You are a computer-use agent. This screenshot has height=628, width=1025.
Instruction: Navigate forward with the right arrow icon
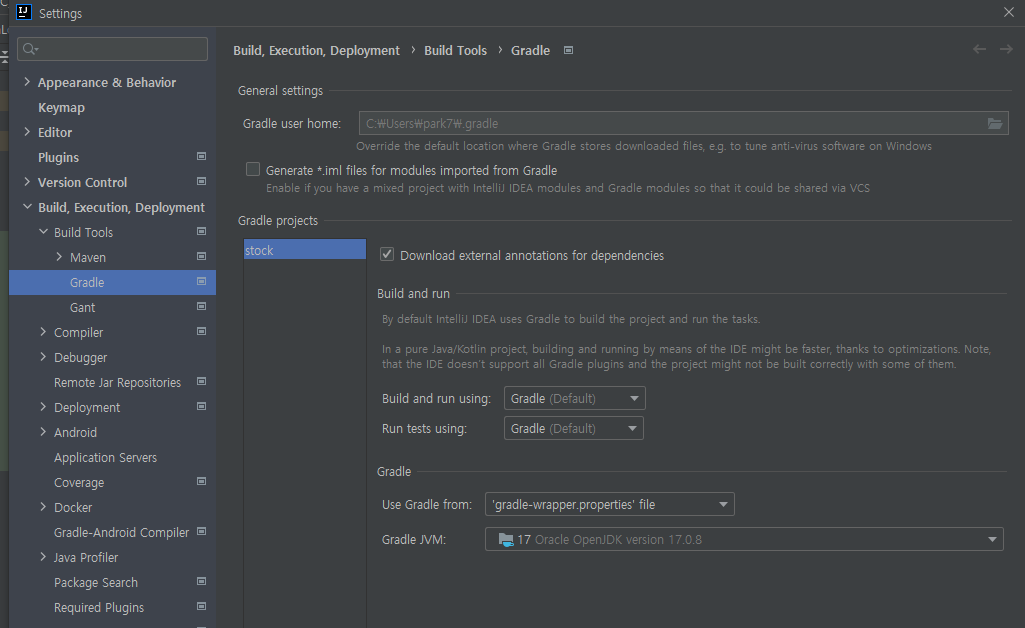point(1006,49)
